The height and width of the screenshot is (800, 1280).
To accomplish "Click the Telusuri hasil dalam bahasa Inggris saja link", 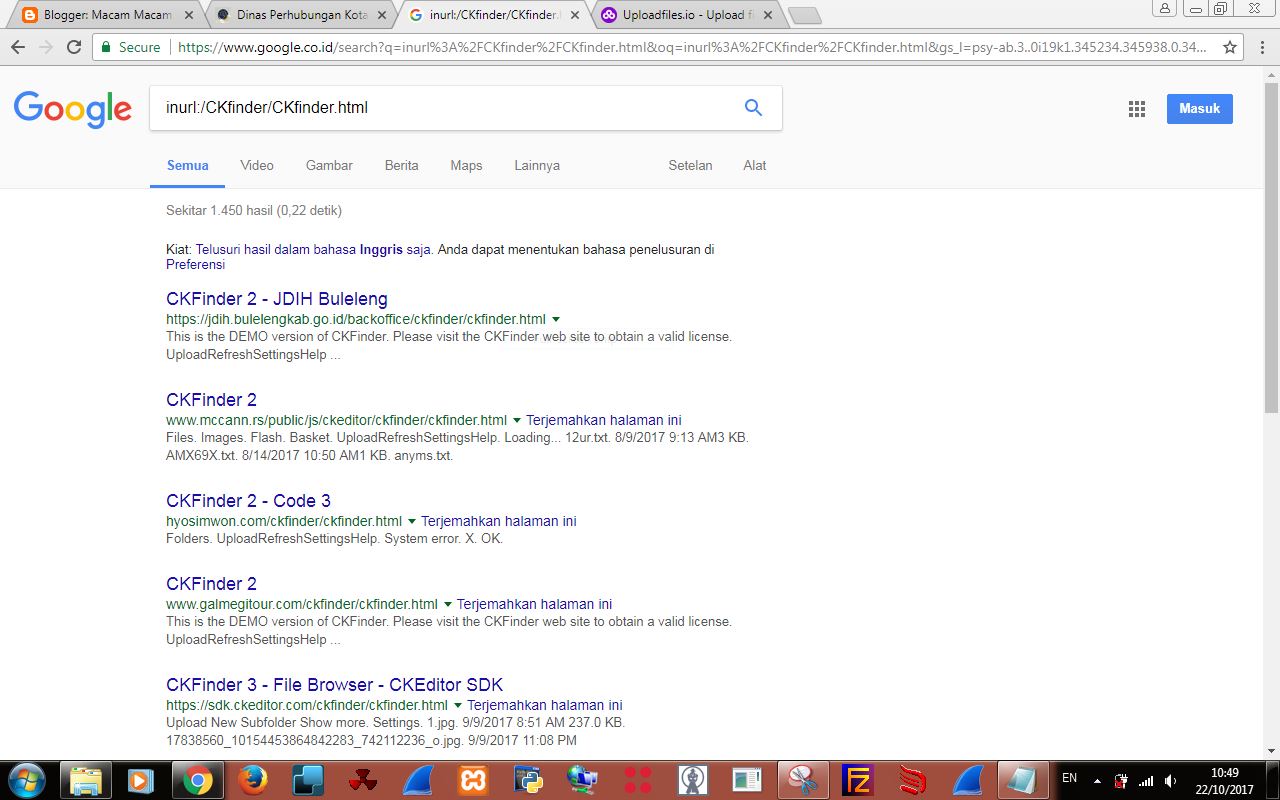I will point(313,250).
